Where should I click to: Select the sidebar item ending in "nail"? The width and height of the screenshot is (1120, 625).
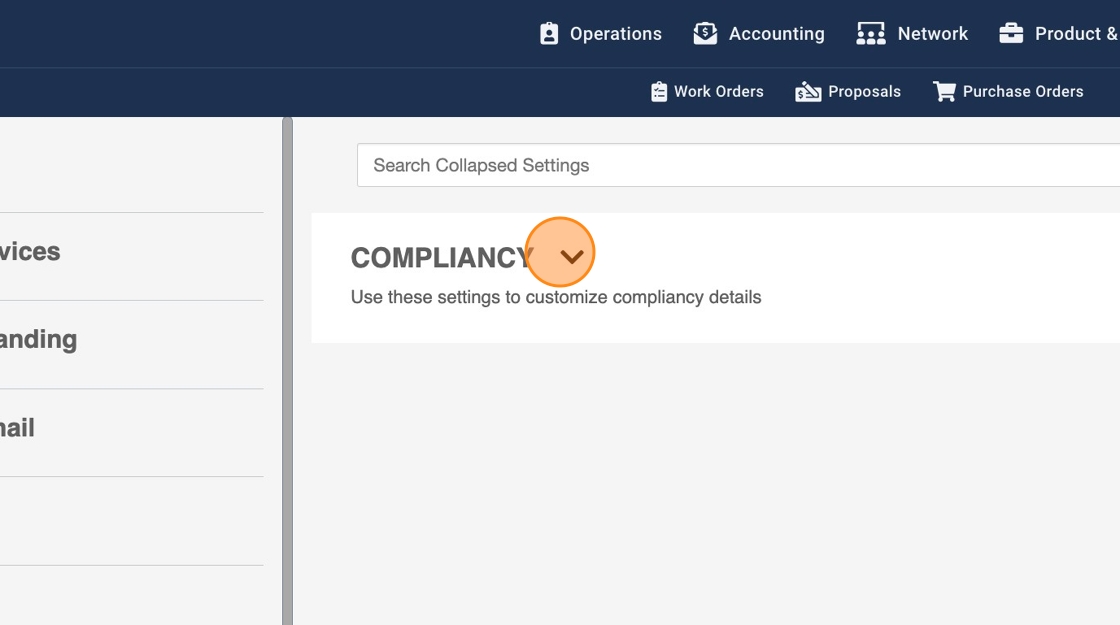pyautogui.click(x=18, y=428)
